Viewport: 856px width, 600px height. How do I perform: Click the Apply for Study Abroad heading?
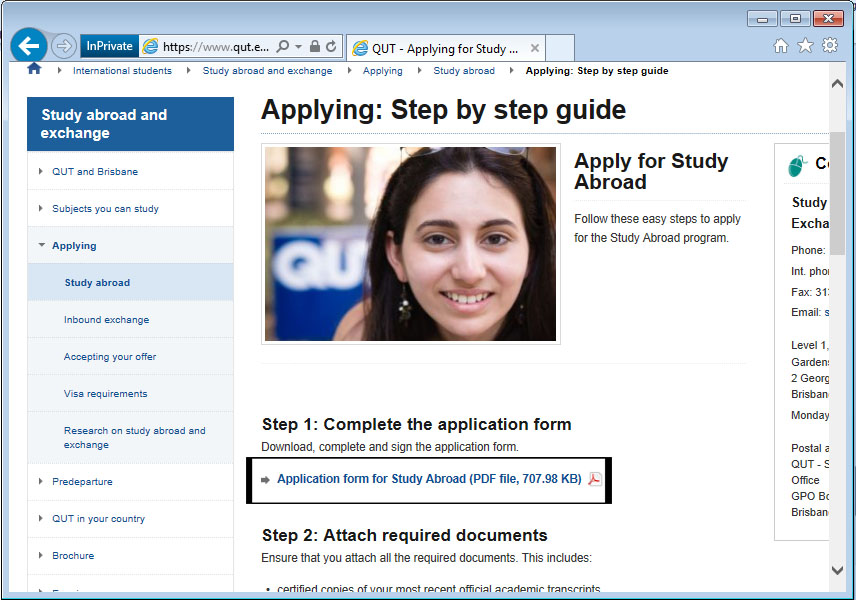pos(651,171)
